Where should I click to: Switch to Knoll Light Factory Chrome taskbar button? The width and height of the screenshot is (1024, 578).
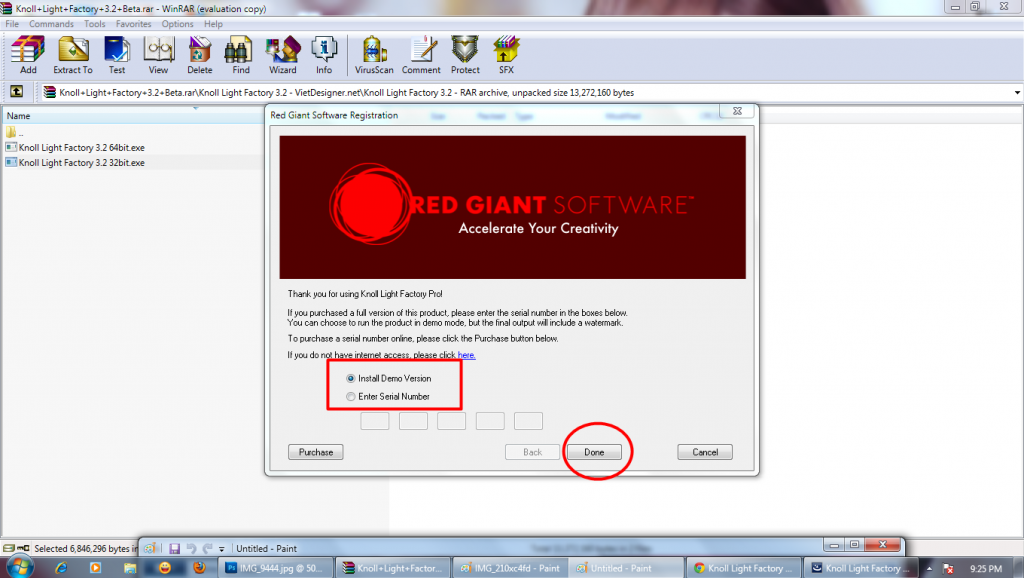[744, 568]
